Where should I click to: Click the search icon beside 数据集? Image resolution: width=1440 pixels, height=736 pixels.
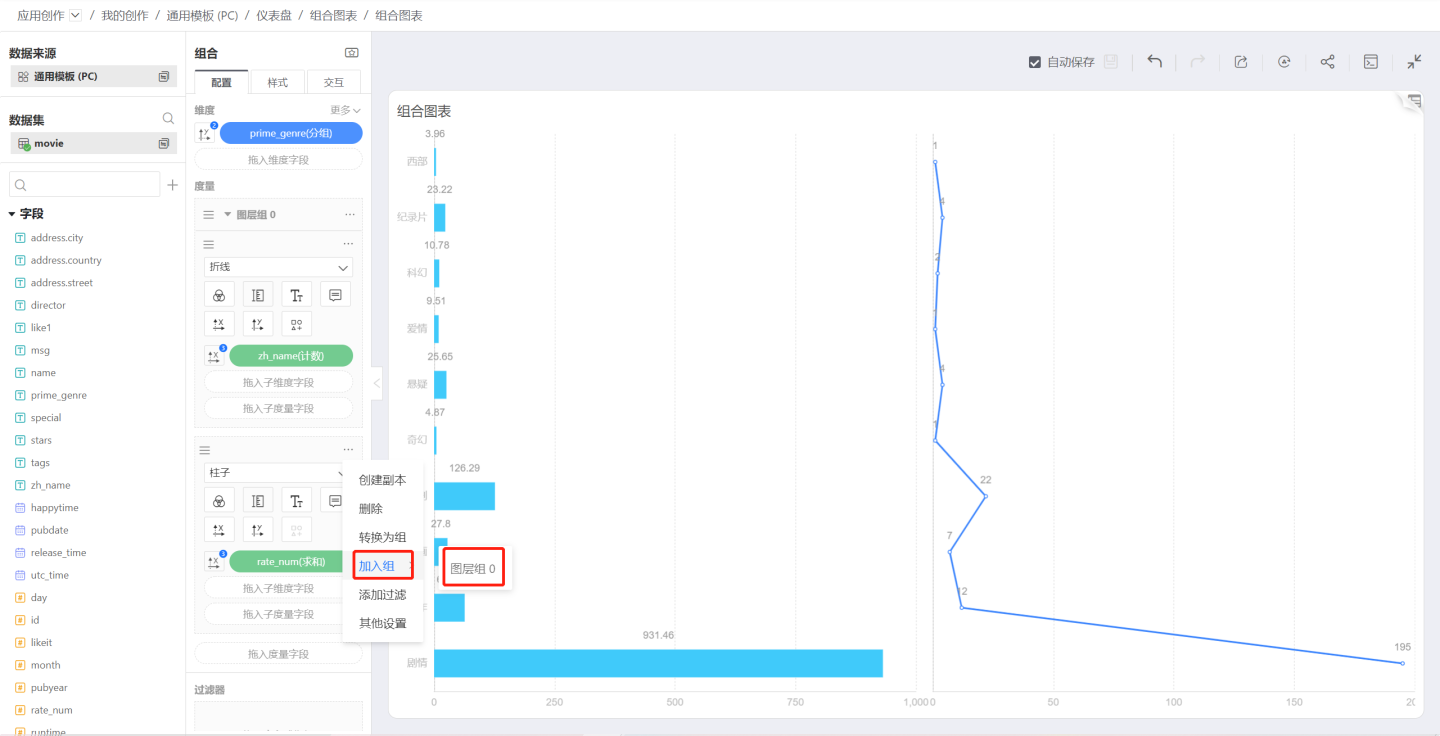tap(168, 119)
